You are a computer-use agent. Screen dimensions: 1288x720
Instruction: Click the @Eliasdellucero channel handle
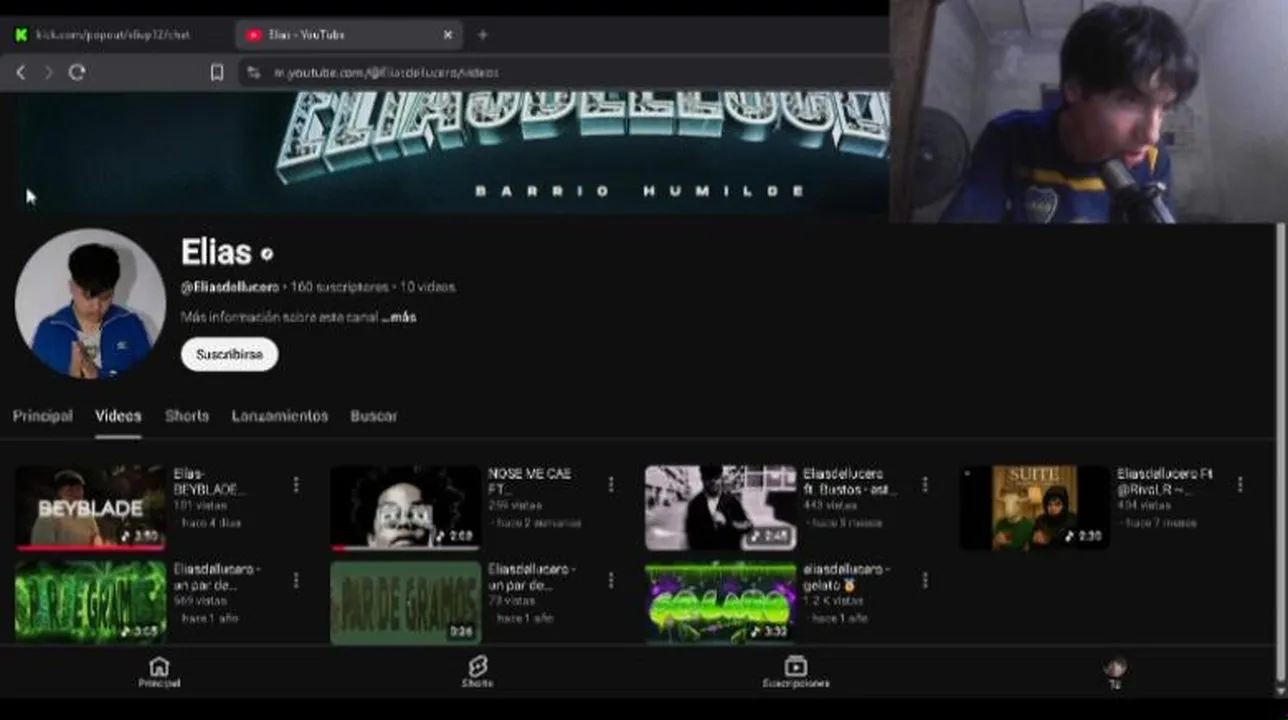[230, 287]
